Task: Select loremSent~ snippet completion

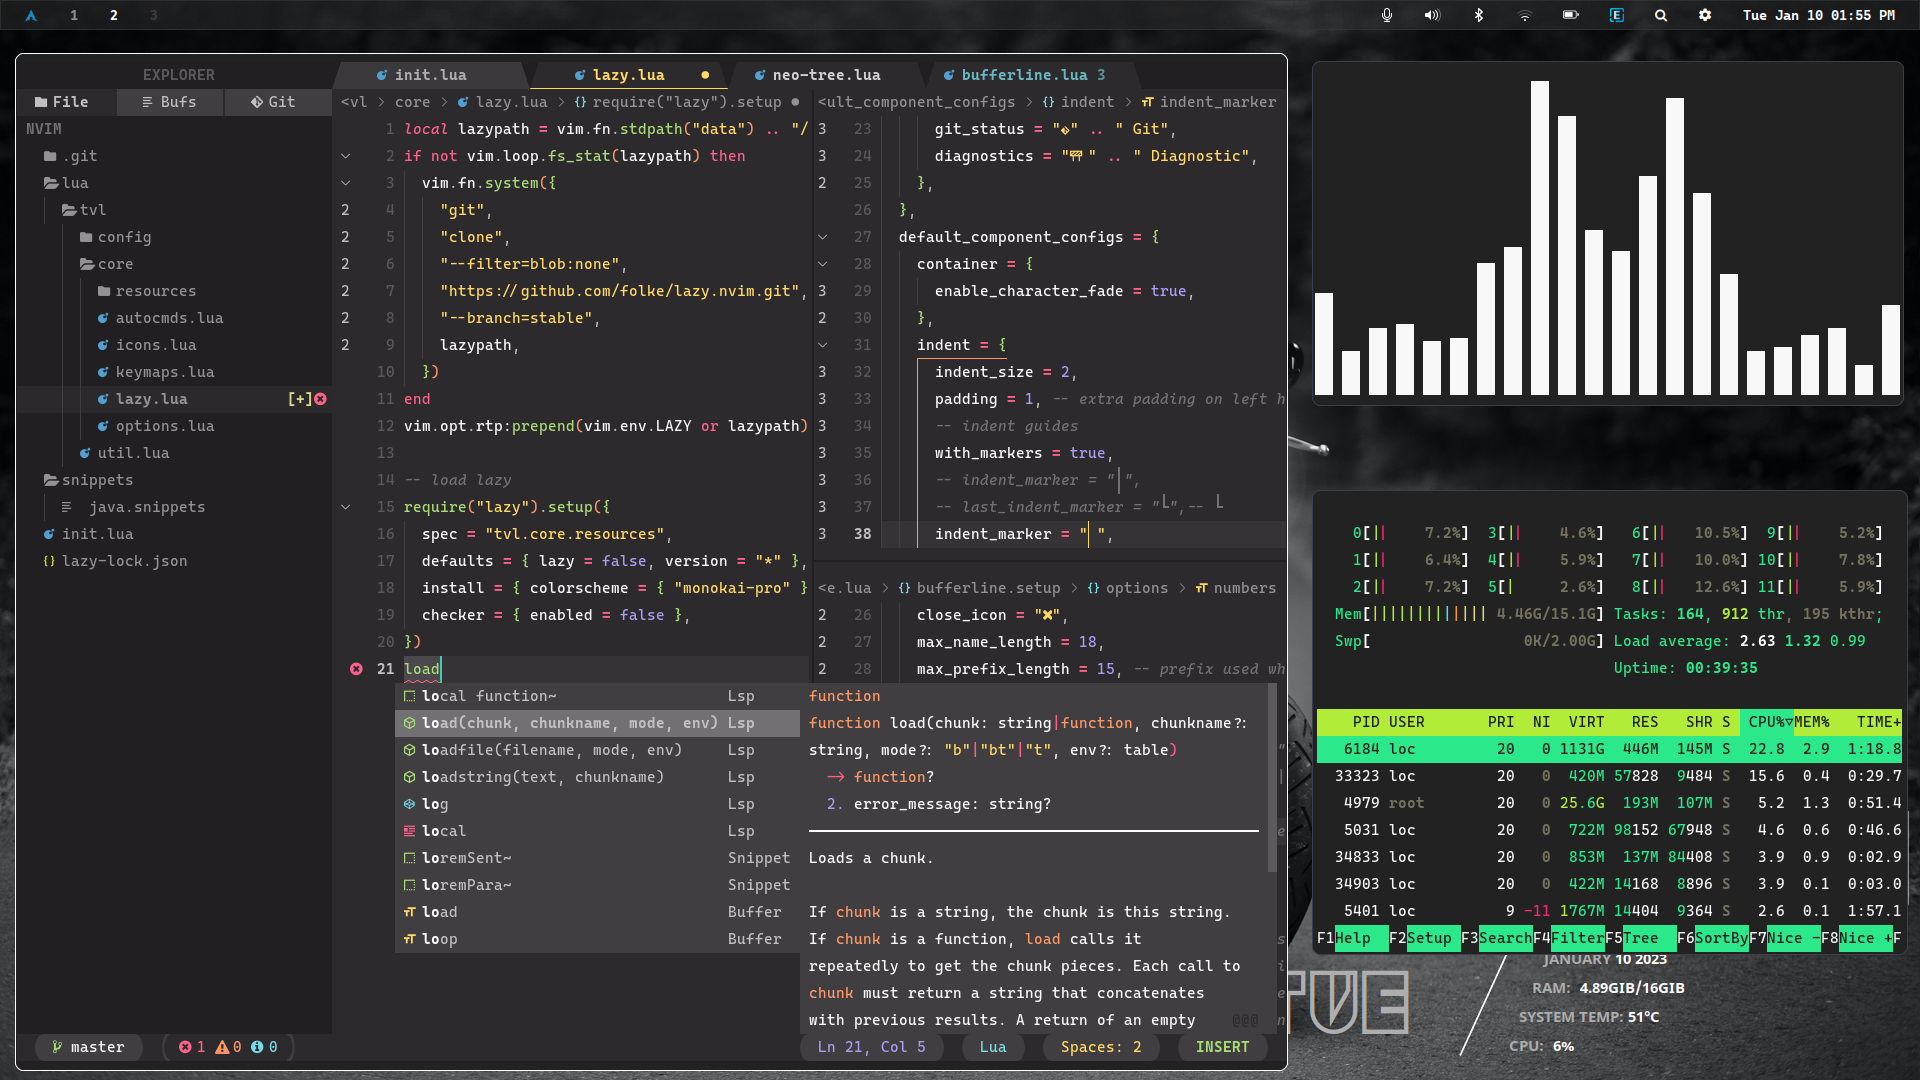Action: coord(597,858)
